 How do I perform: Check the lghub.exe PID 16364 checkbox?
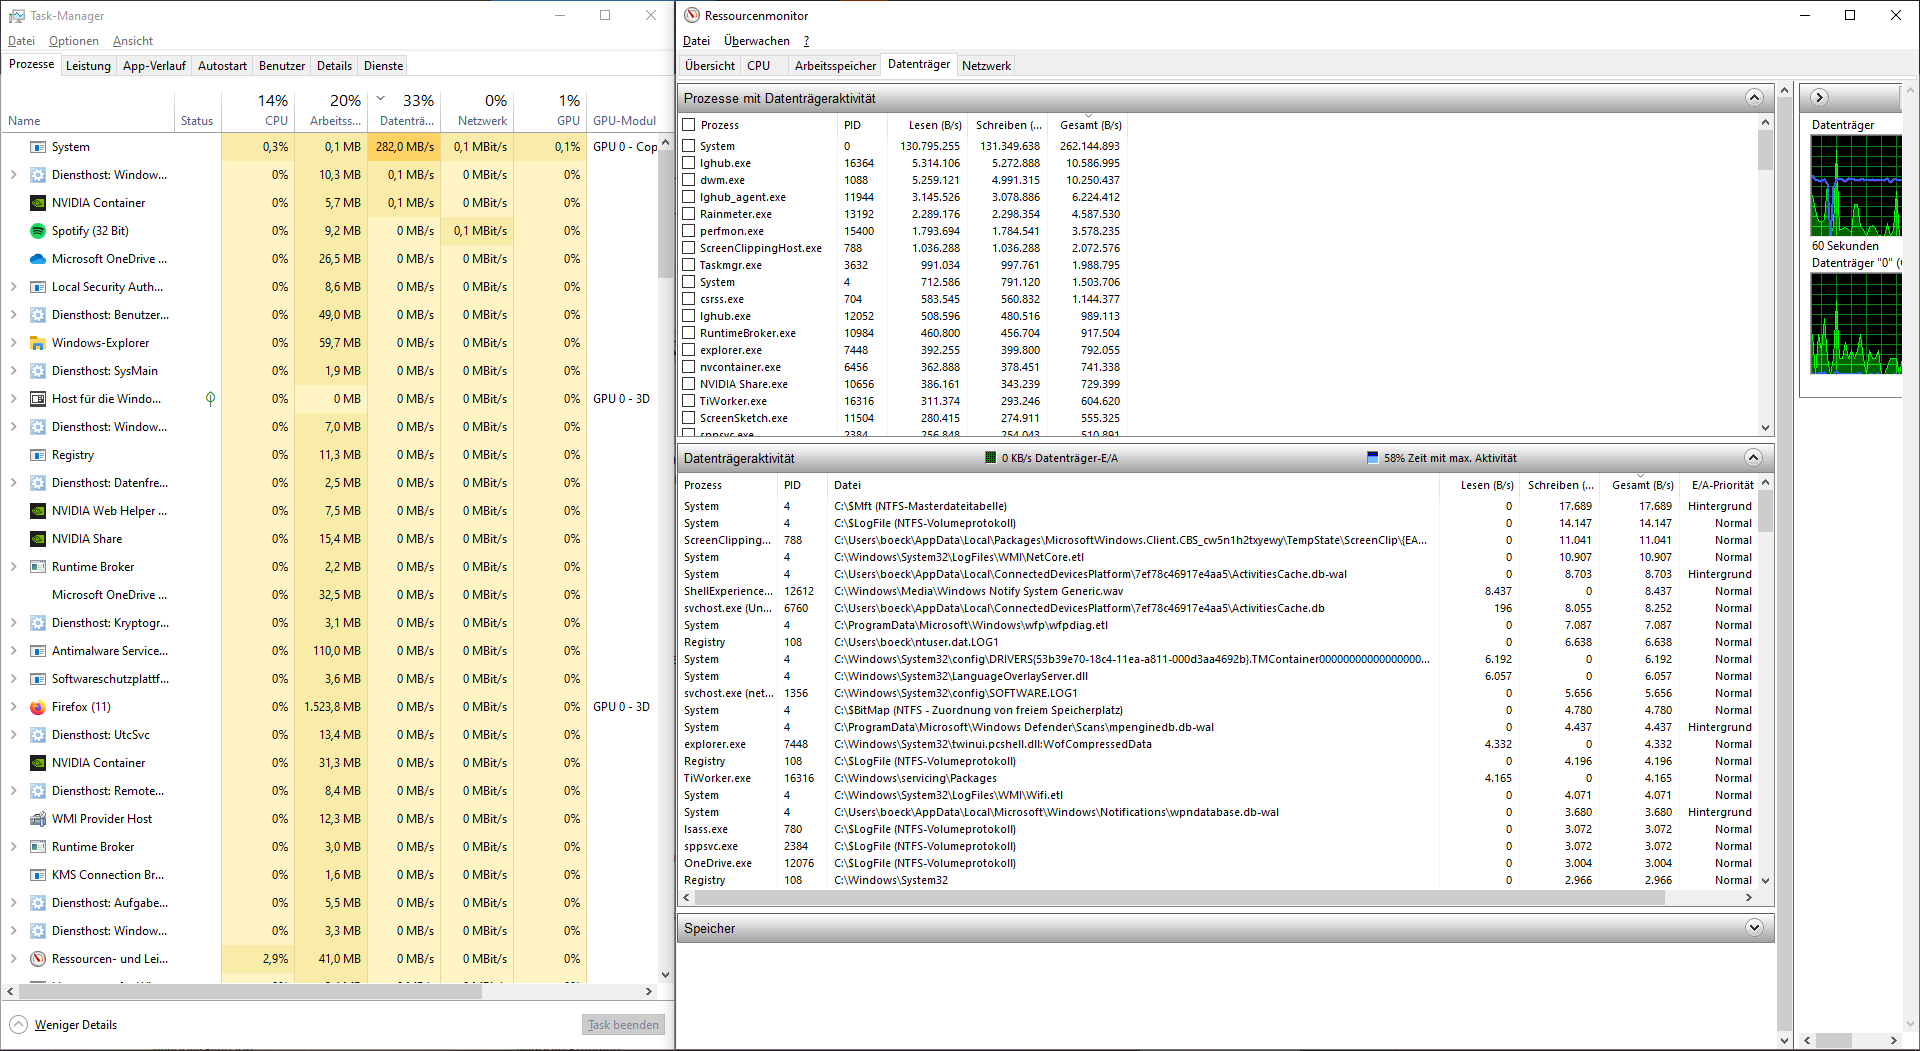point(689,163)
